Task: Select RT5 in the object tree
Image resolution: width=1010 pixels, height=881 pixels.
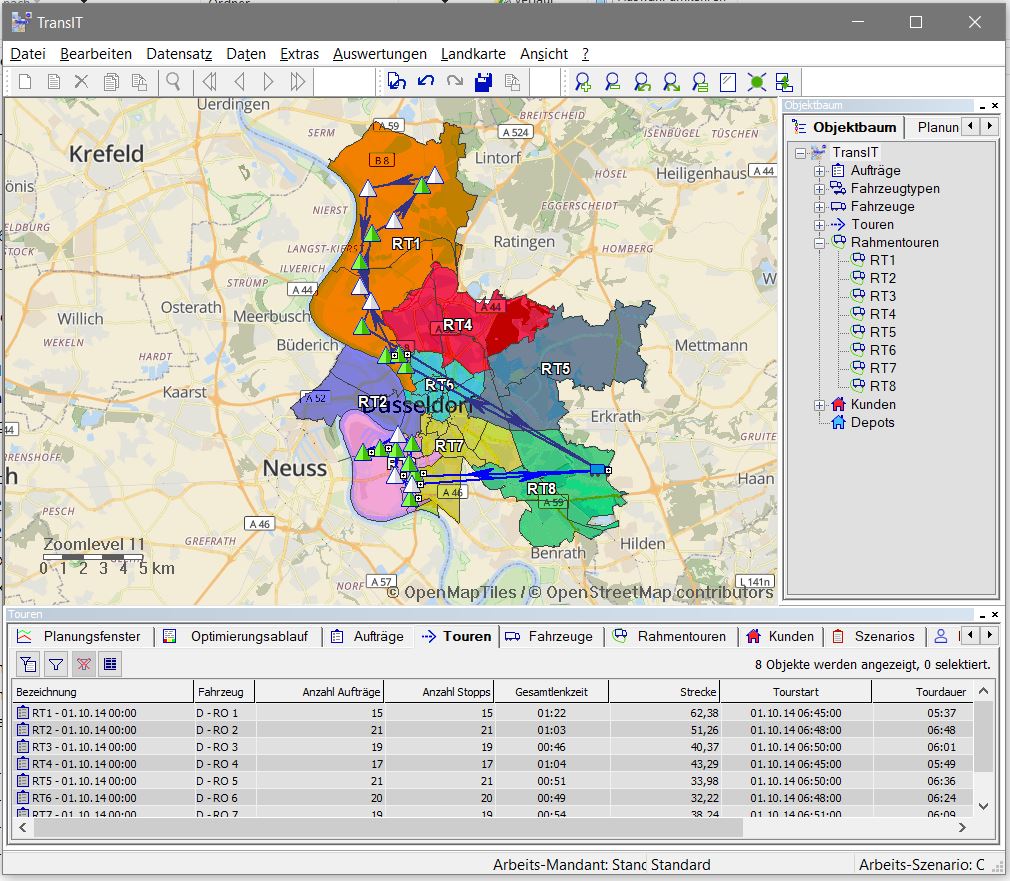Action: point(882,333)
